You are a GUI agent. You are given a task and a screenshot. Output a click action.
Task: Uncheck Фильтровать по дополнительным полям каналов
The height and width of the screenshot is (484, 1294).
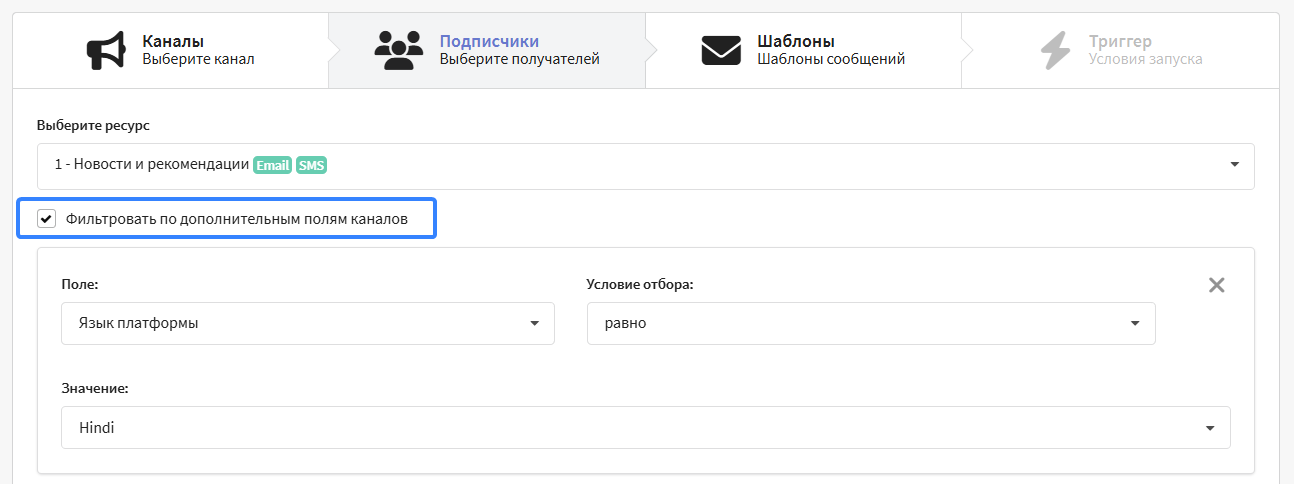tap(46, 219)
